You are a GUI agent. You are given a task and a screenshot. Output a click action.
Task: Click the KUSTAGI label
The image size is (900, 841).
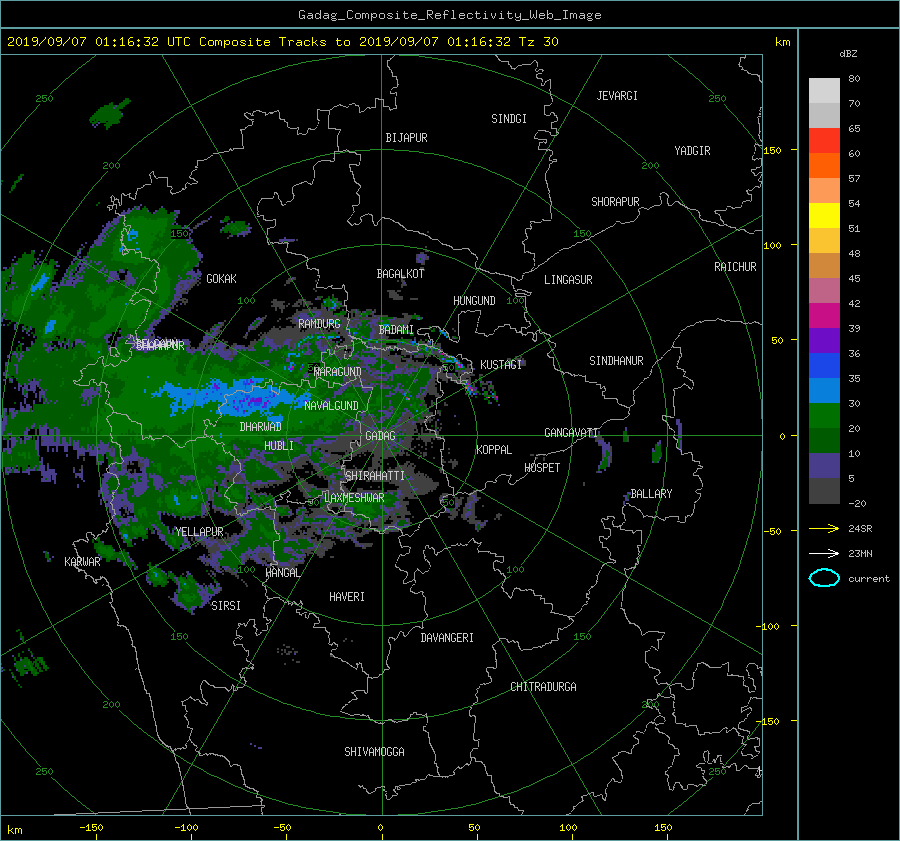point(501,365)
